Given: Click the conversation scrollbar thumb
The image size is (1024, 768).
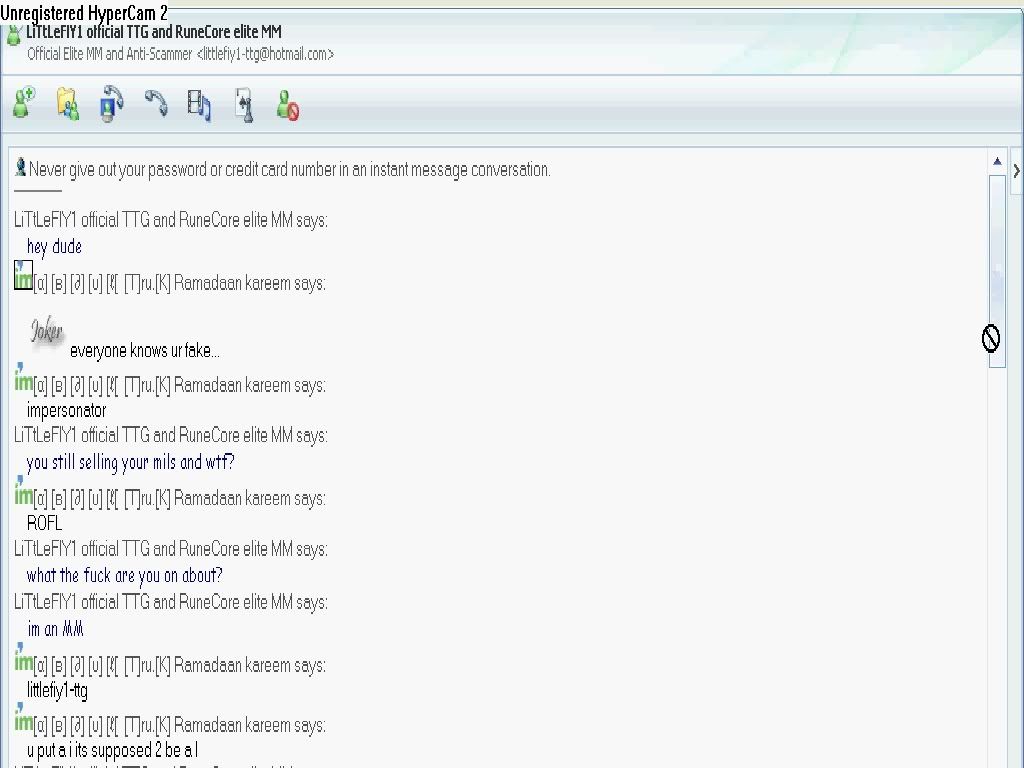Looking at the screenshot, I should pyautogui.click(x=997, y=270).
